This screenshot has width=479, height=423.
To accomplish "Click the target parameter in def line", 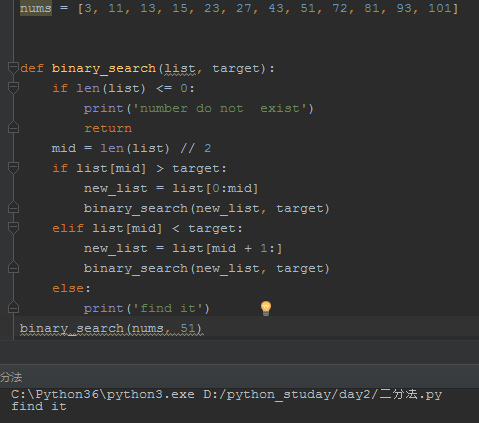I will pos(236,68).
